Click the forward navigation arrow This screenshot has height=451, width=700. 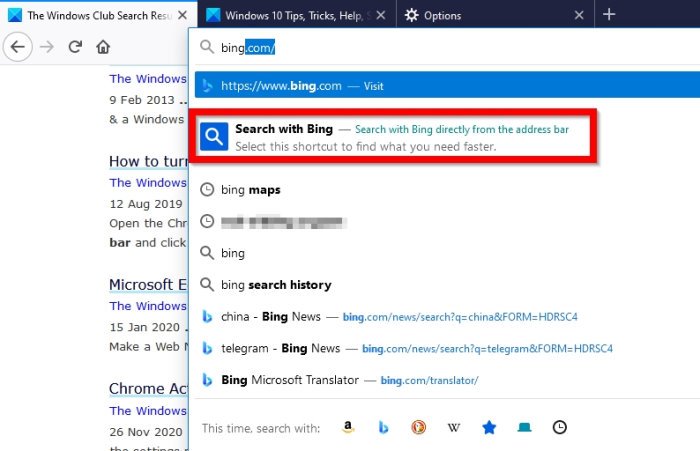[46, 47]
